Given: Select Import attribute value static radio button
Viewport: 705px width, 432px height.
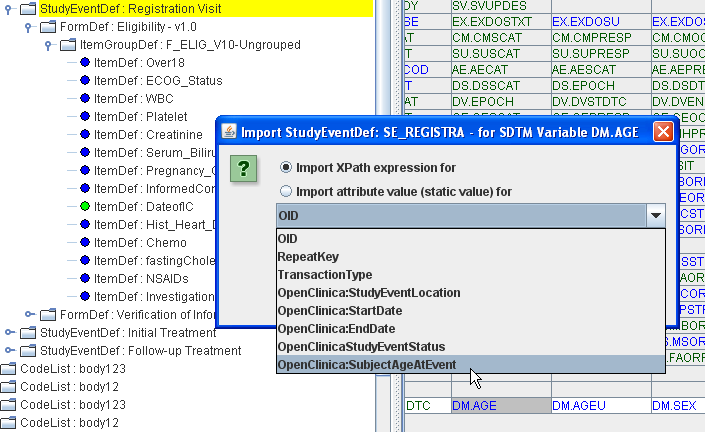Looking at the screenshot, I should [x=287, y=191].
